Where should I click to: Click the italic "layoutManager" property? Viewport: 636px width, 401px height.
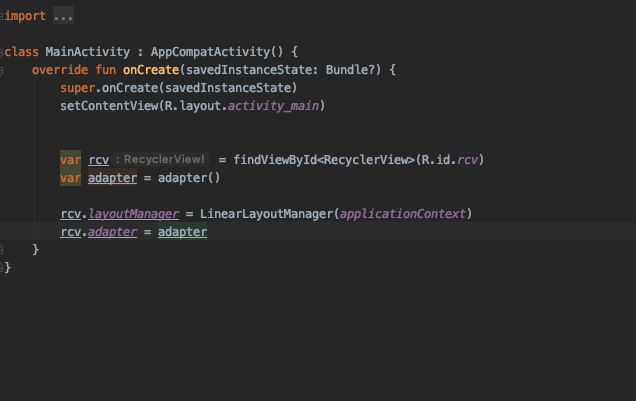pos(133,214)
